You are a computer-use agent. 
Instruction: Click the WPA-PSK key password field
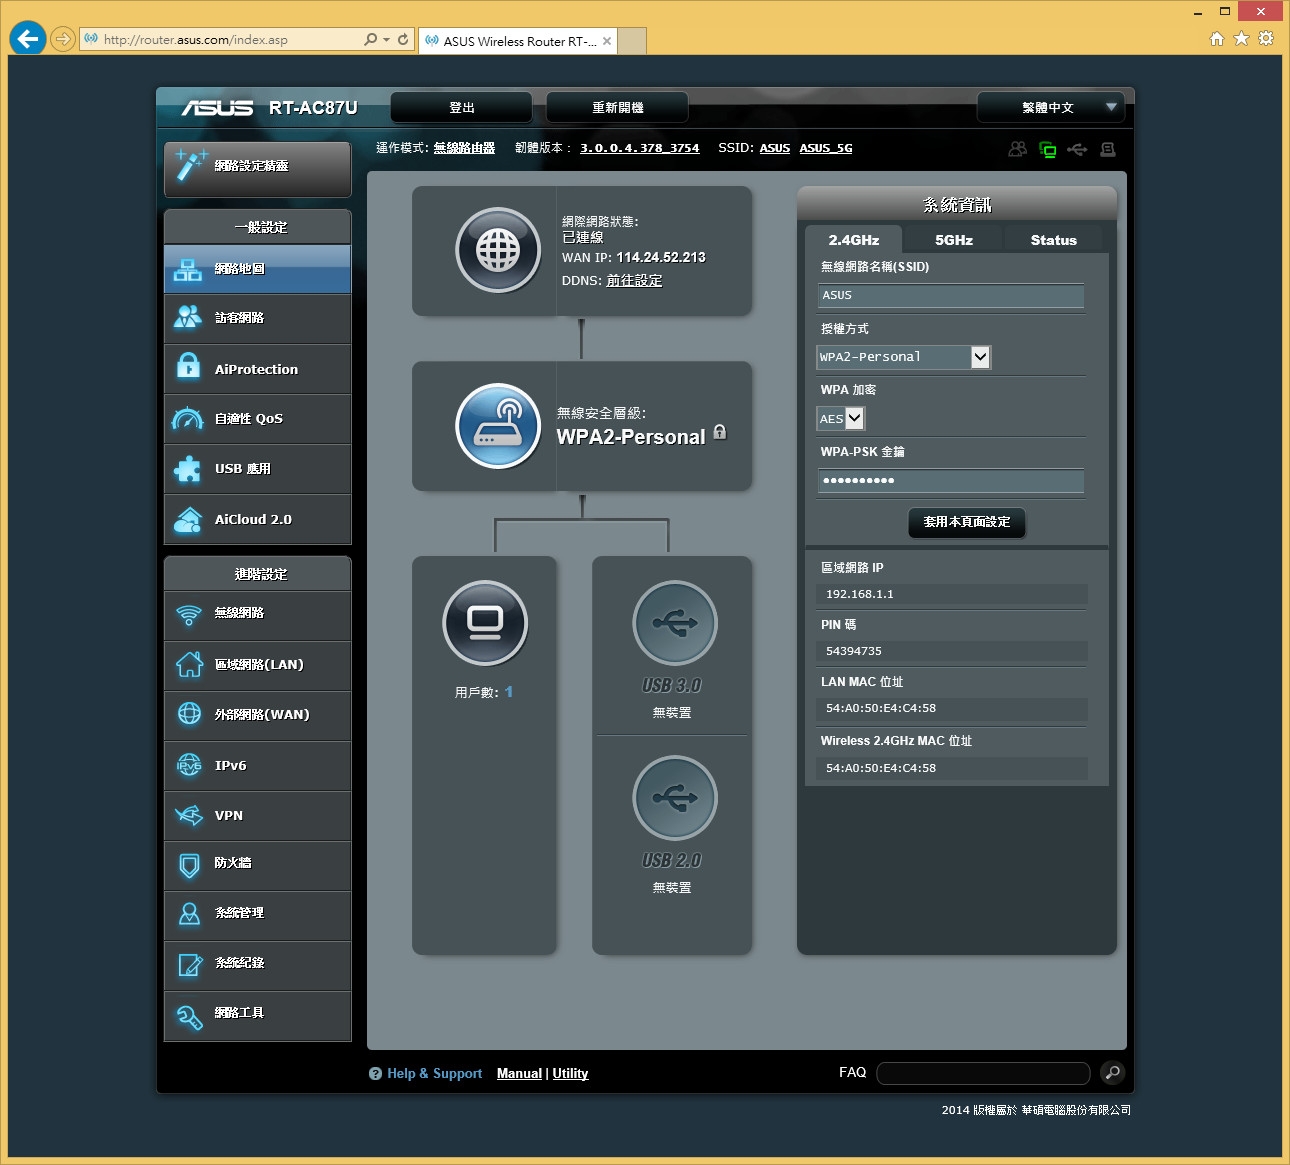tap(951, 481)
